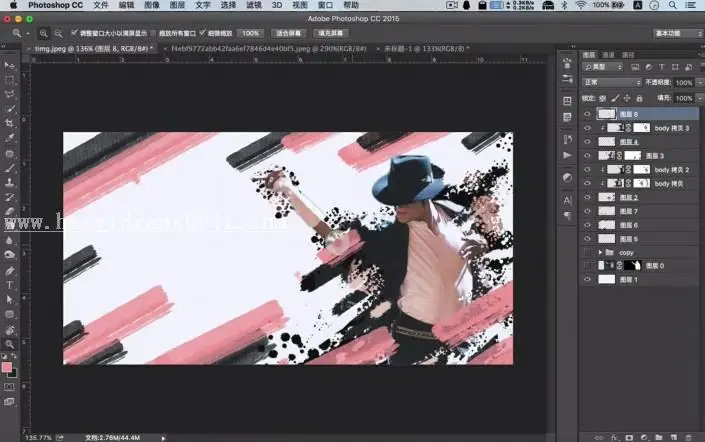Switch to the timg.jpeg document tab
705x442 pixels.
tap(92, 48)
